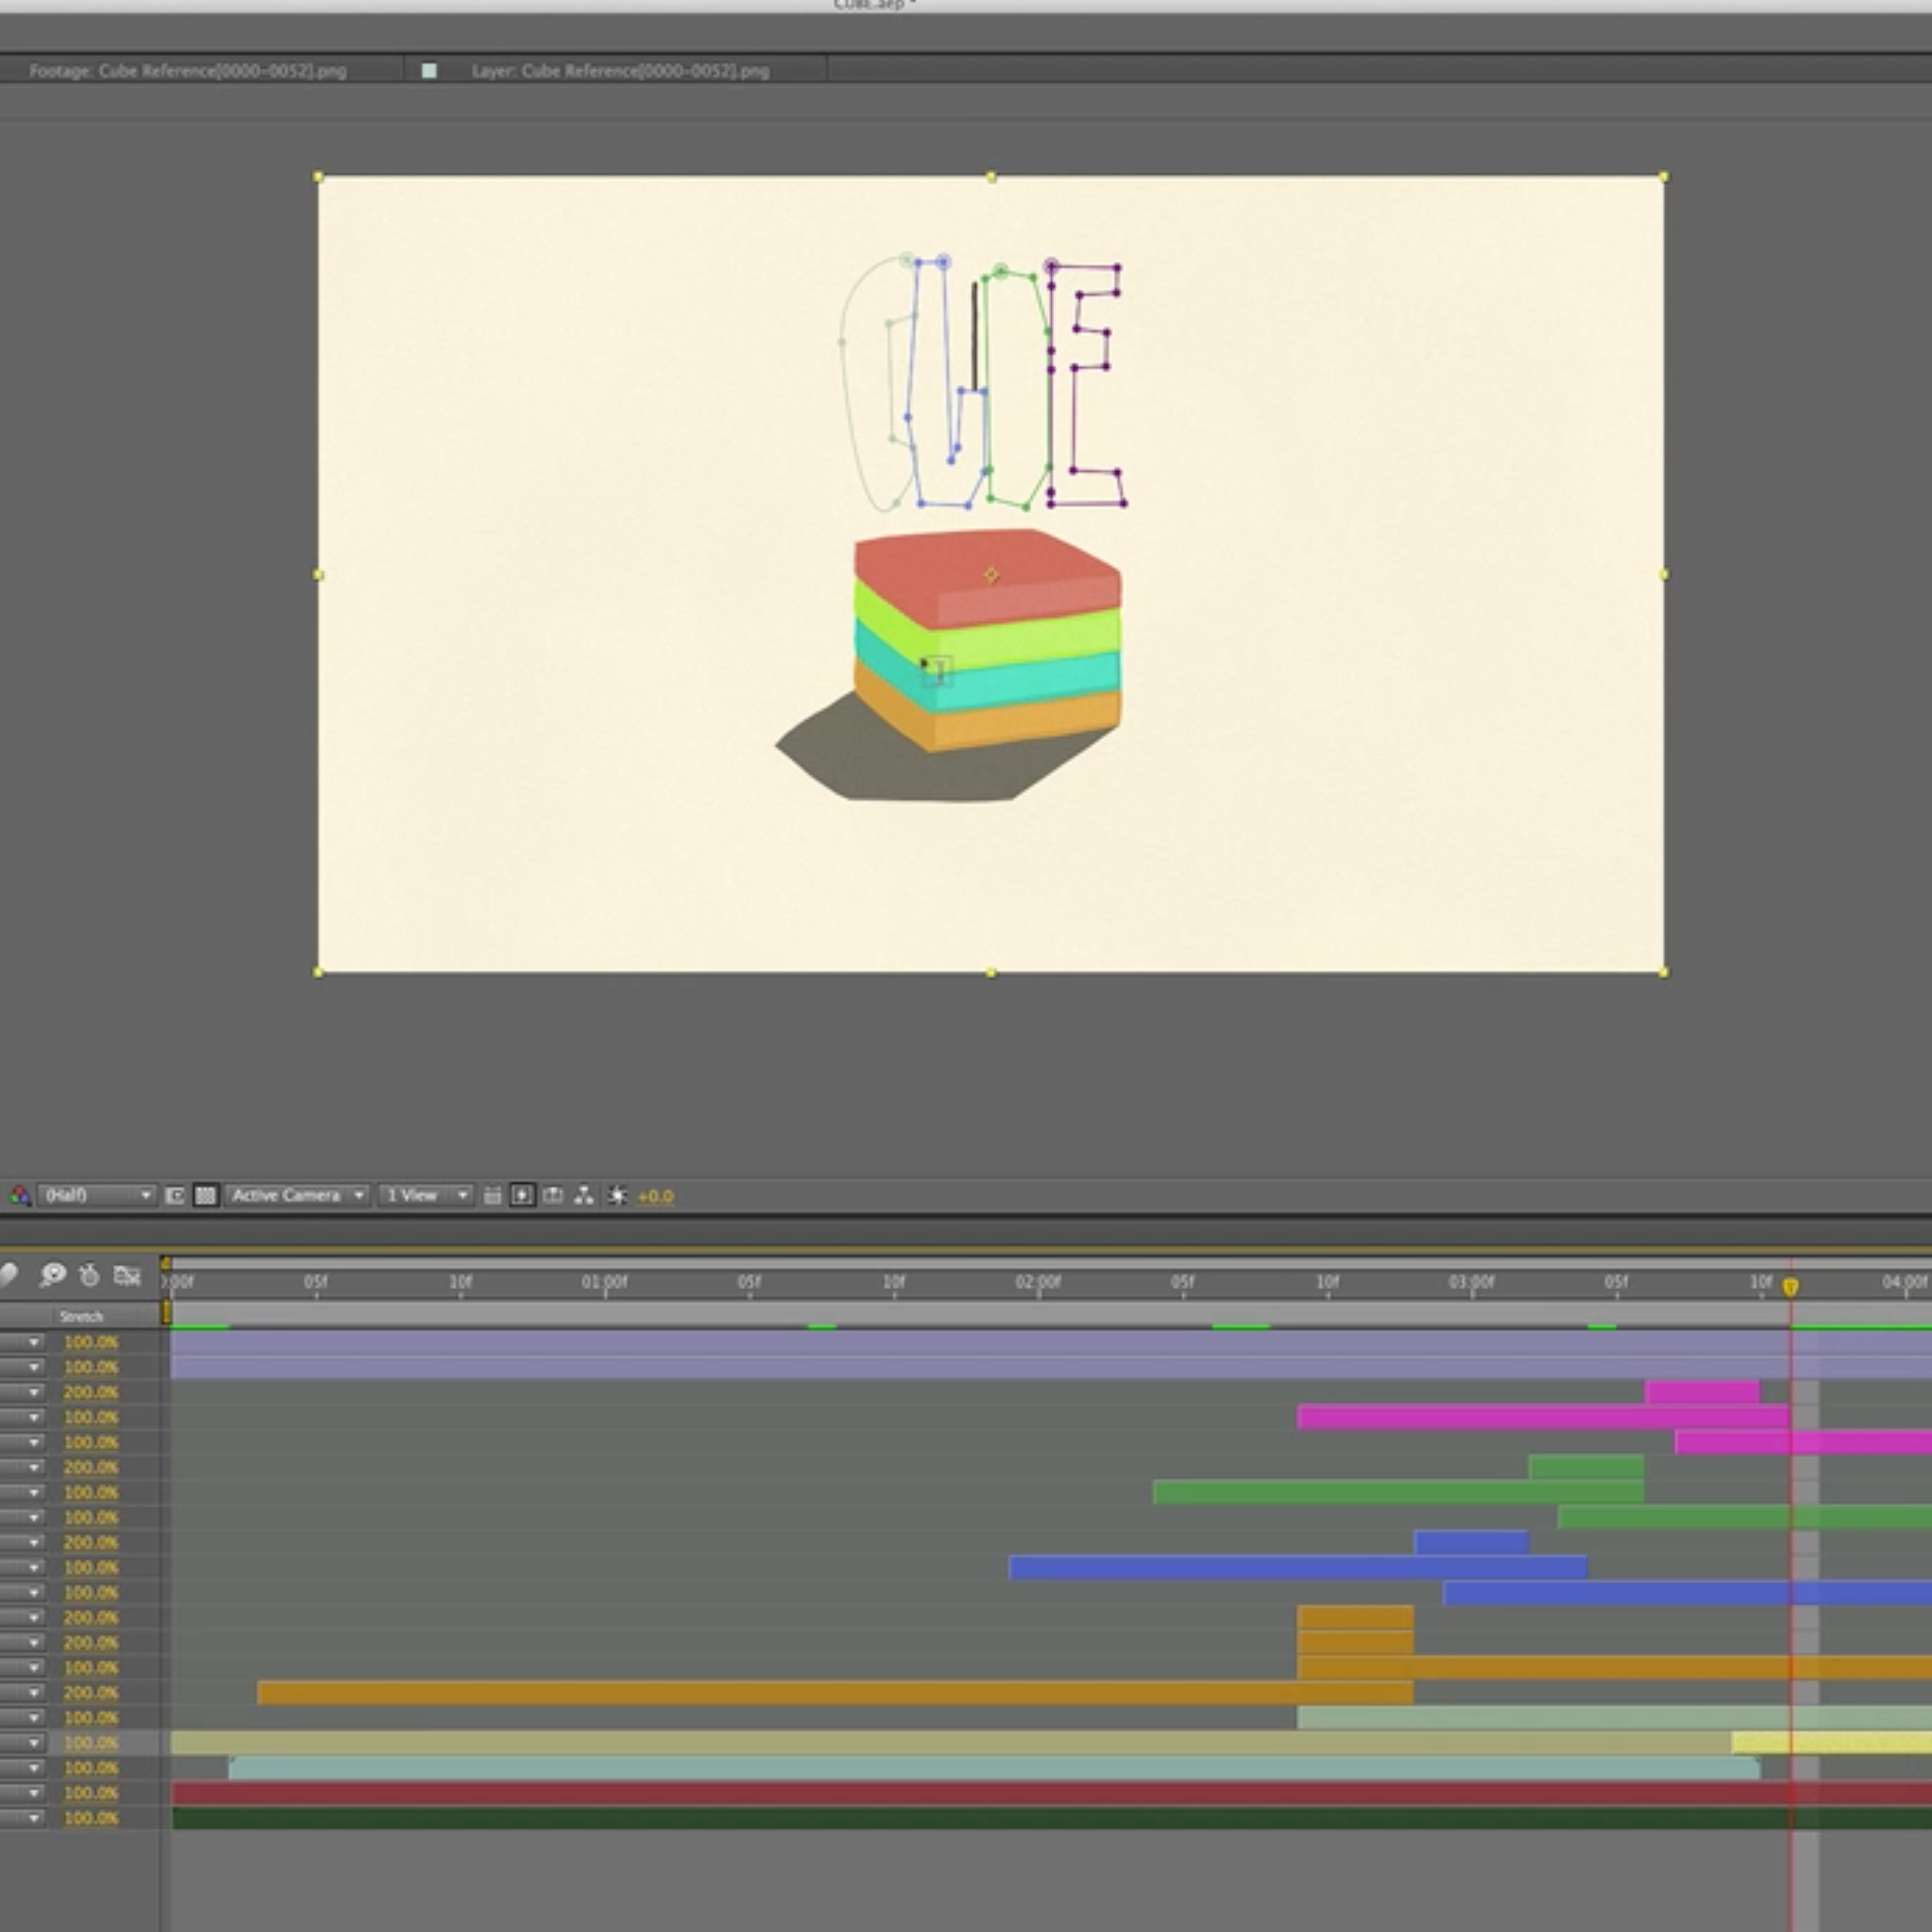This screenshot has width=1932, height=1932.
Task: Open the Half resolution dropdown
Action: 96,1195
